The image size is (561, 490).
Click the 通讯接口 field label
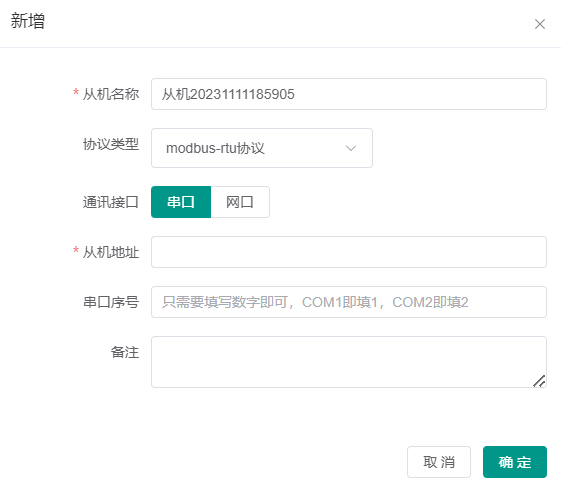[111, 202]
